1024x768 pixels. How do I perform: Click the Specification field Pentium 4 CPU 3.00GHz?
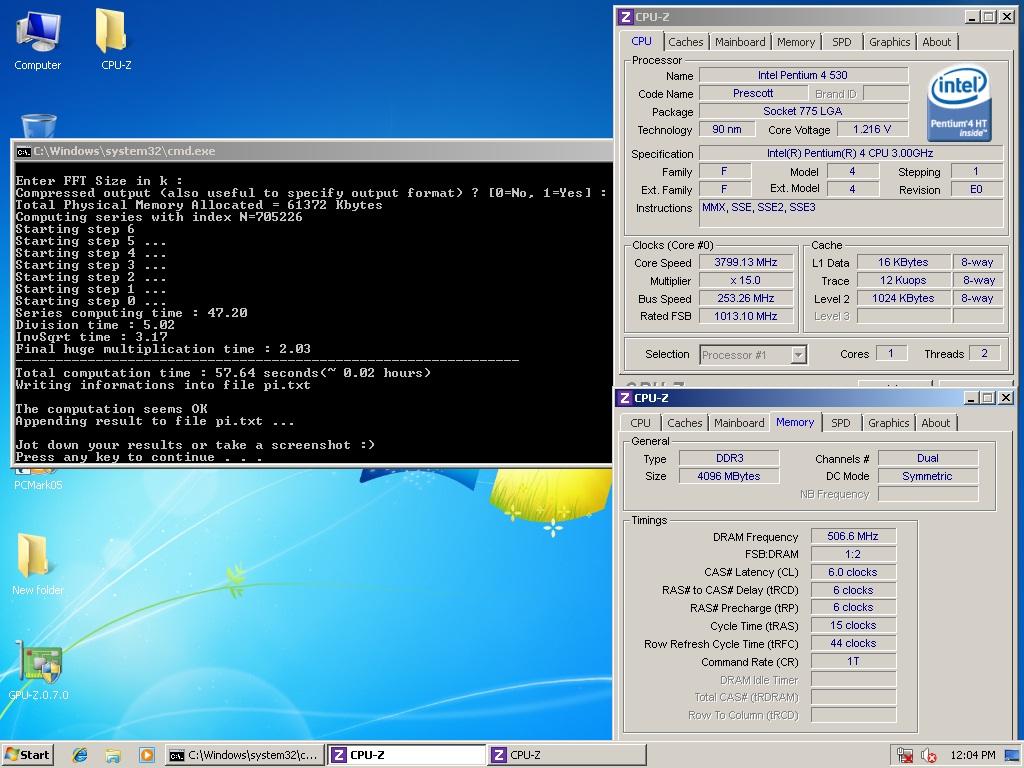pyautogui.click(x=850, y=153)
